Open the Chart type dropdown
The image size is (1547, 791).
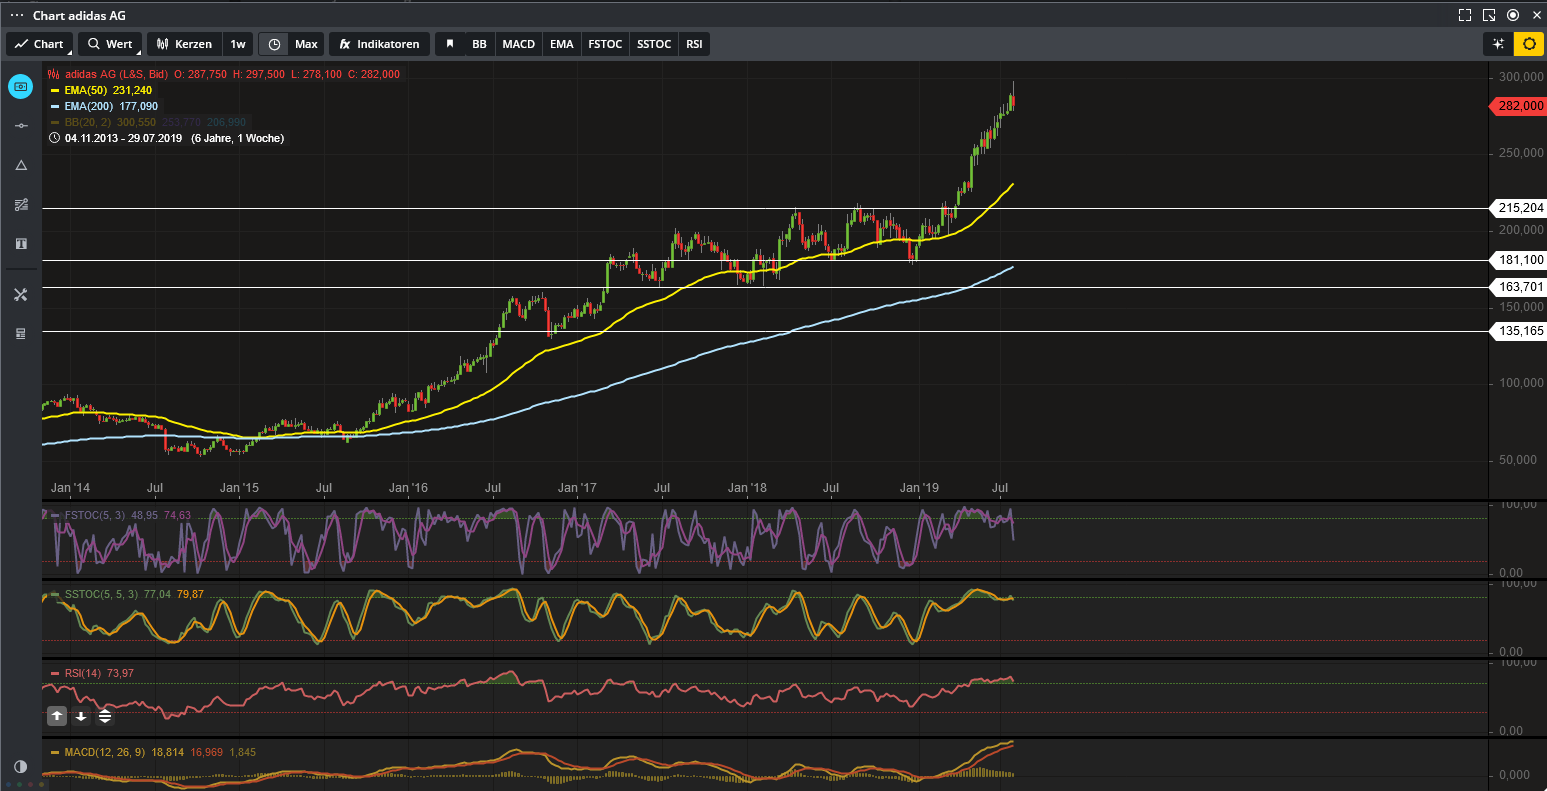coord(39,44)
